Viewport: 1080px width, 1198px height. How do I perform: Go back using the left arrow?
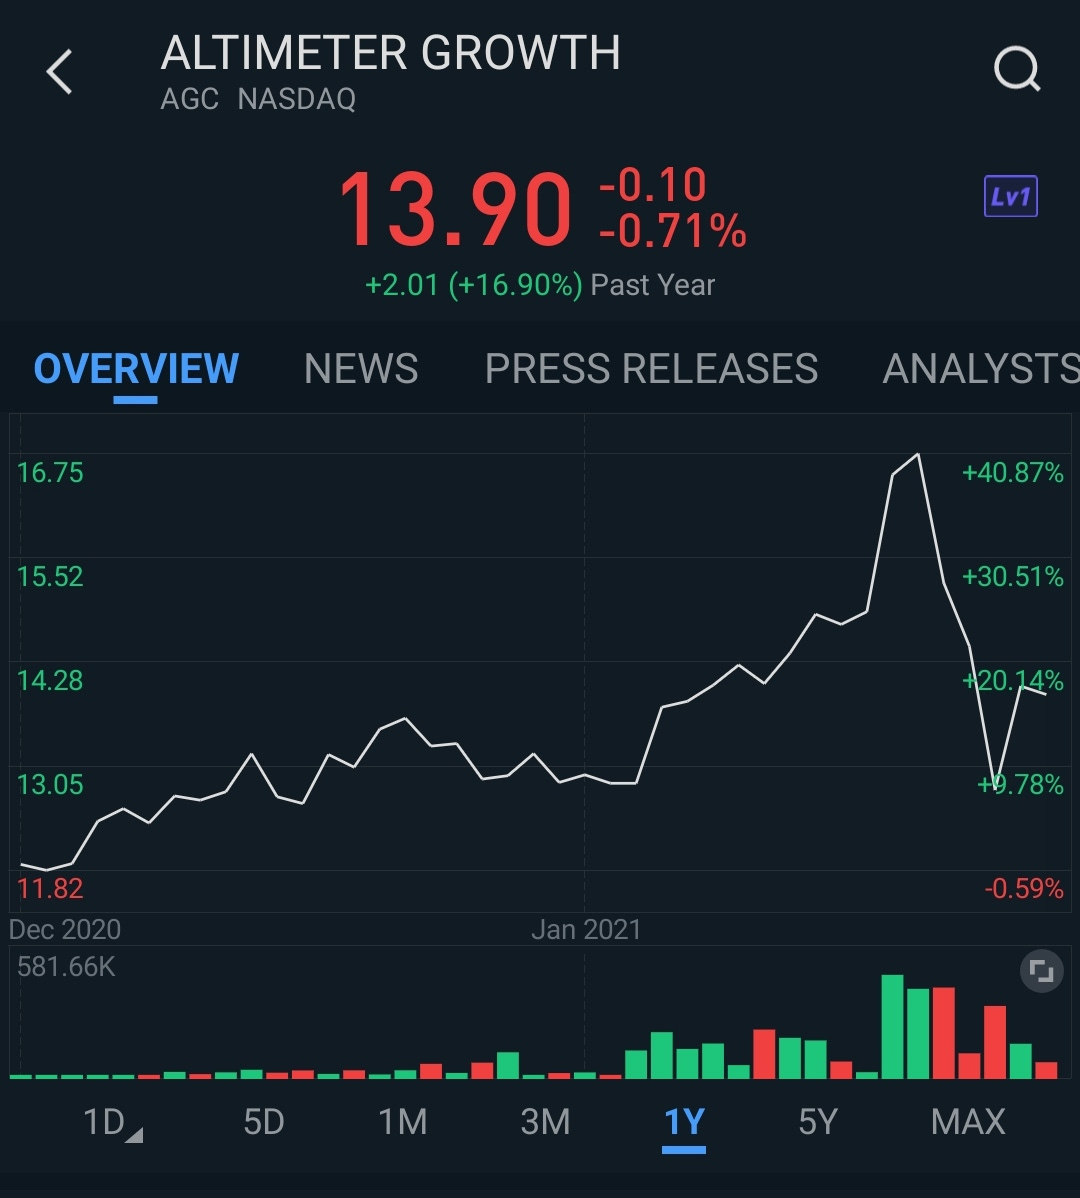pos(59,72)
